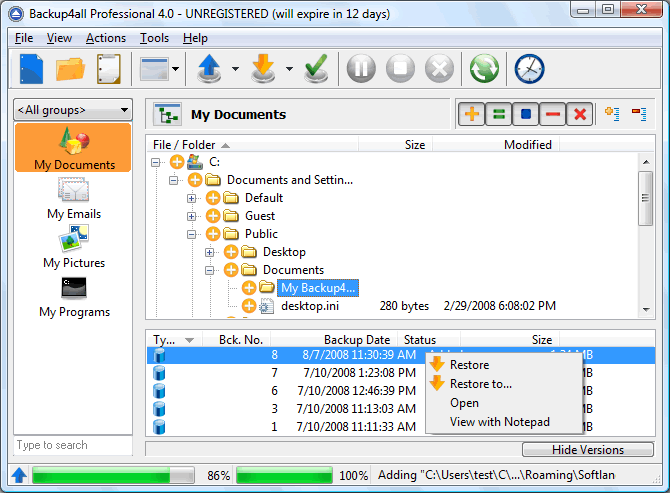Click the green Refresh icon

coord(485,70)
